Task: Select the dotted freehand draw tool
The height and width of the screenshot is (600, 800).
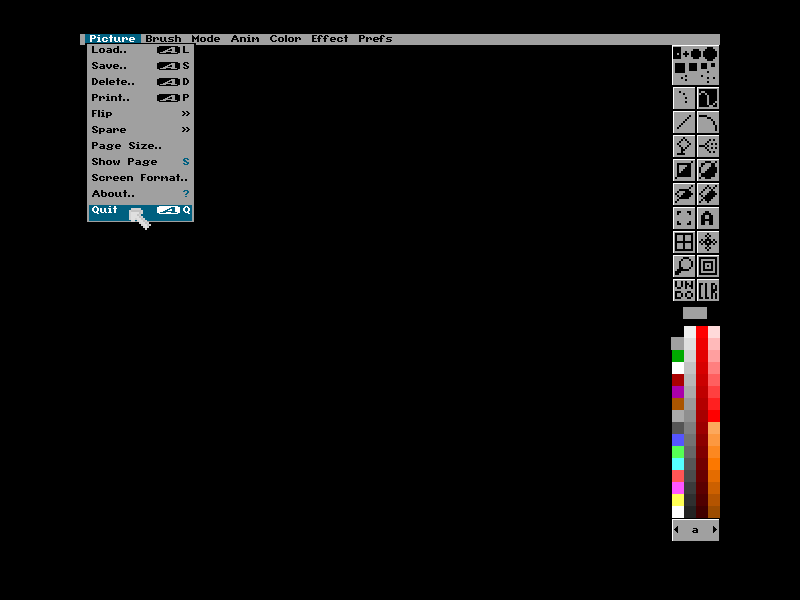Action: 684,98
